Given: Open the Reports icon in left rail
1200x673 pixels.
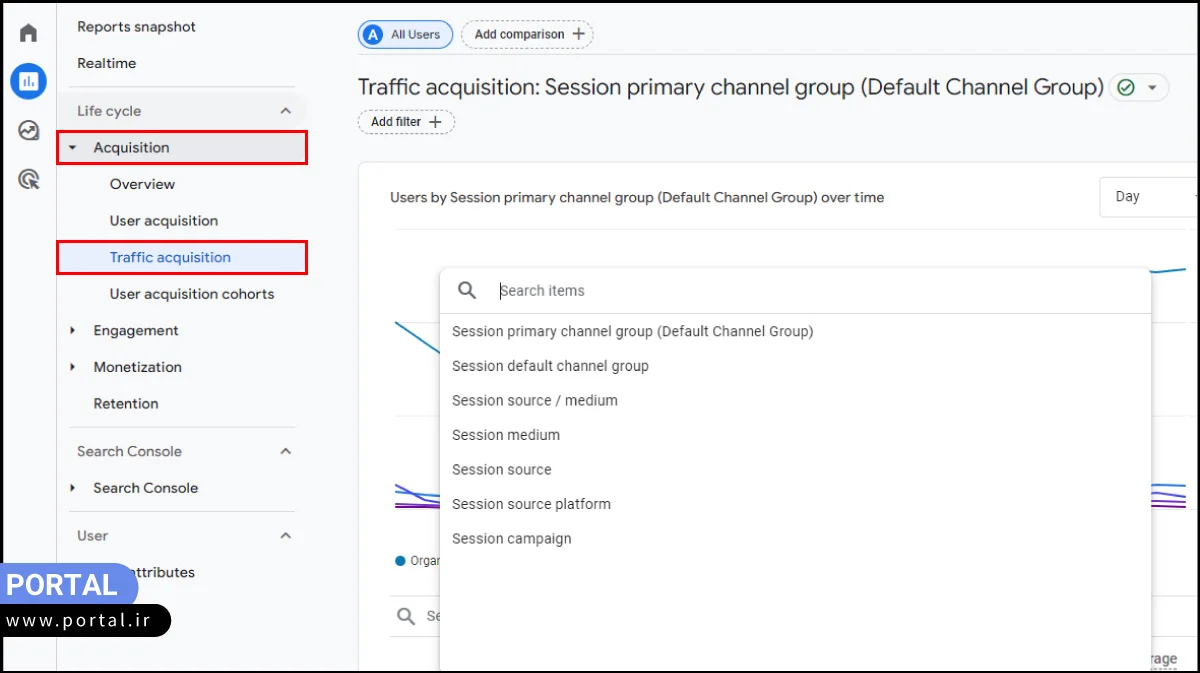Looking at the screenshot, I should tap(28, 81).
